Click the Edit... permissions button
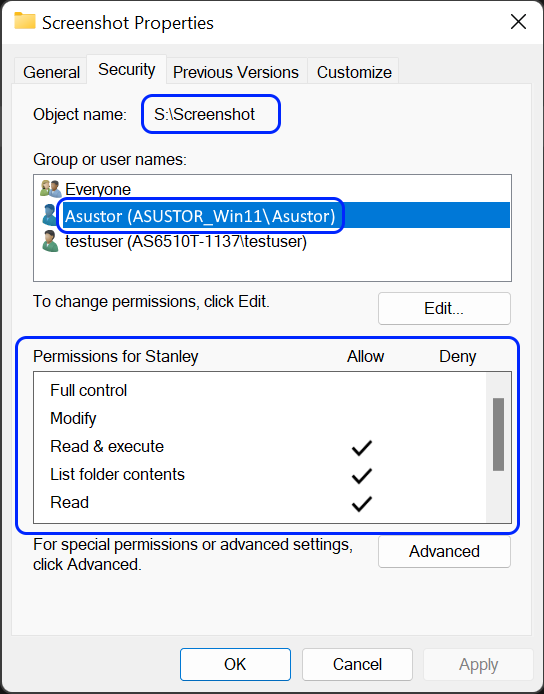 click(x=444, y=308)
